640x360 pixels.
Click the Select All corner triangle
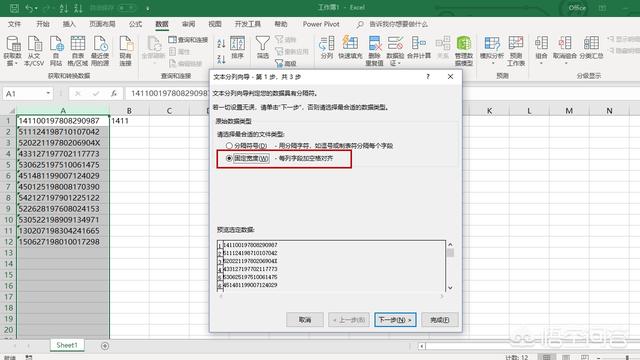pyautogui.click(x=11, y=111)
